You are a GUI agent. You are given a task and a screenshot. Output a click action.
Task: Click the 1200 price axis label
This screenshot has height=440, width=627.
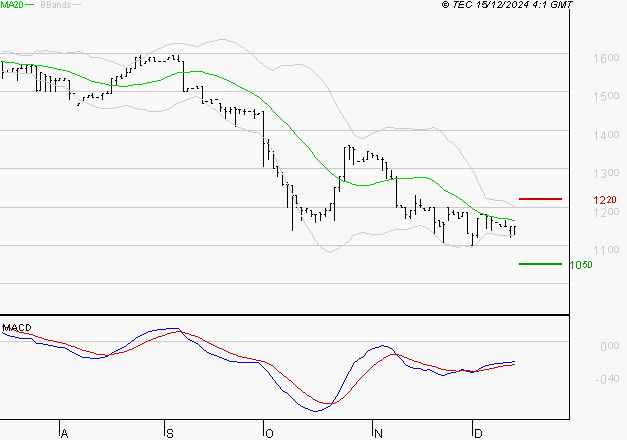606,212
